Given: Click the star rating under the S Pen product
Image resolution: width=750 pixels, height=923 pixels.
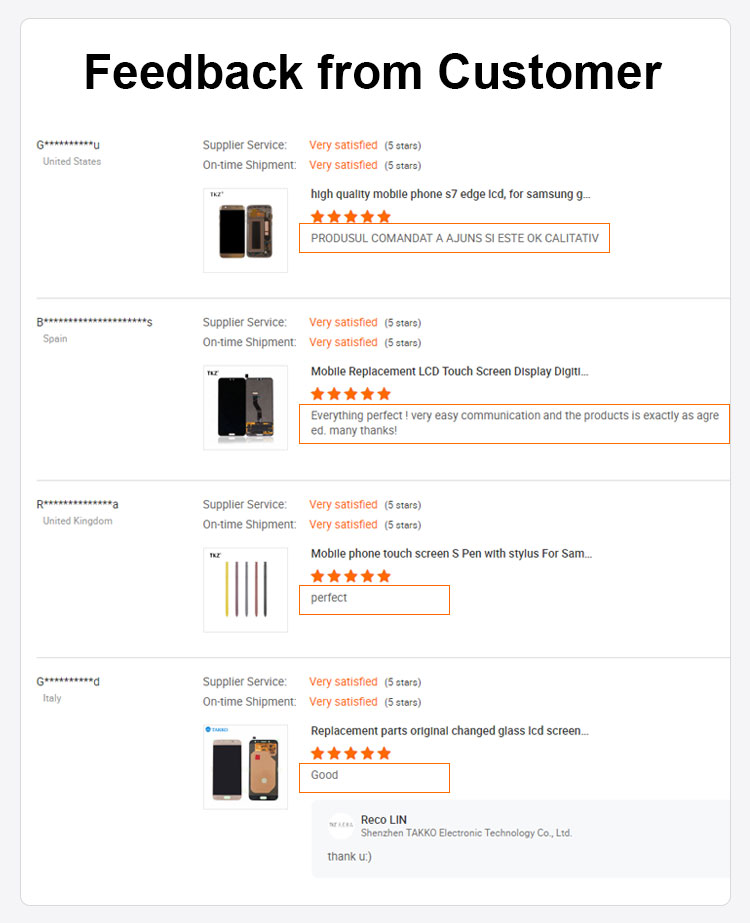Looking at the screenshot, I should point(350,576).
